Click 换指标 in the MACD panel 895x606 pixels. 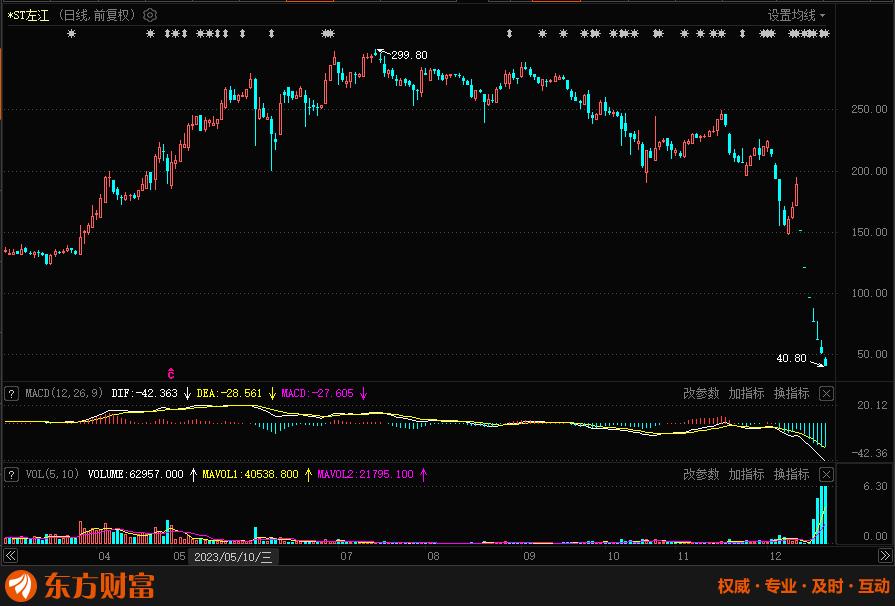[791, 394]
